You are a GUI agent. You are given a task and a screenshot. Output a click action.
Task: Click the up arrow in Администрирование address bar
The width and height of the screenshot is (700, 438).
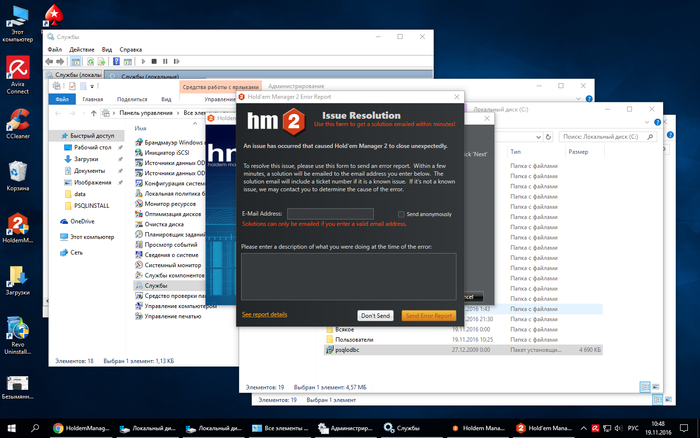pyautogui.click(x=93, y=113)
